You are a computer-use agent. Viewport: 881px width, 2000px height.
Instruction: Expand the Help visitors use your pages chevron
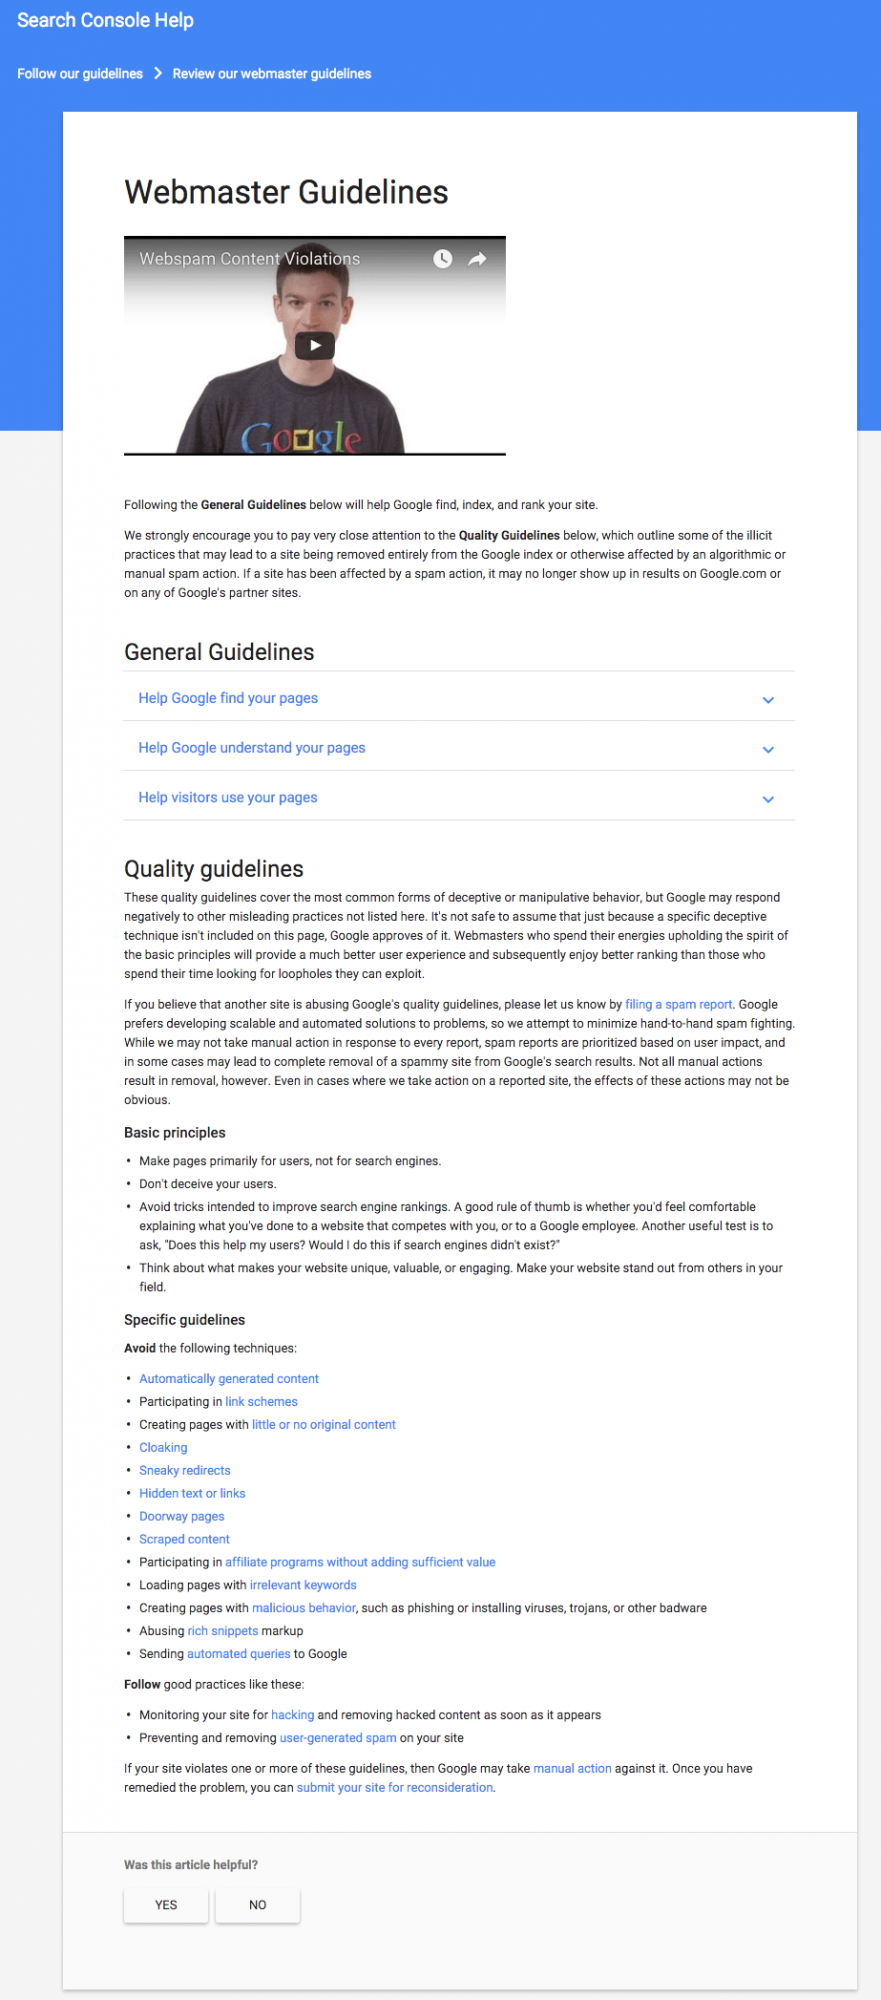coord(768,799)
